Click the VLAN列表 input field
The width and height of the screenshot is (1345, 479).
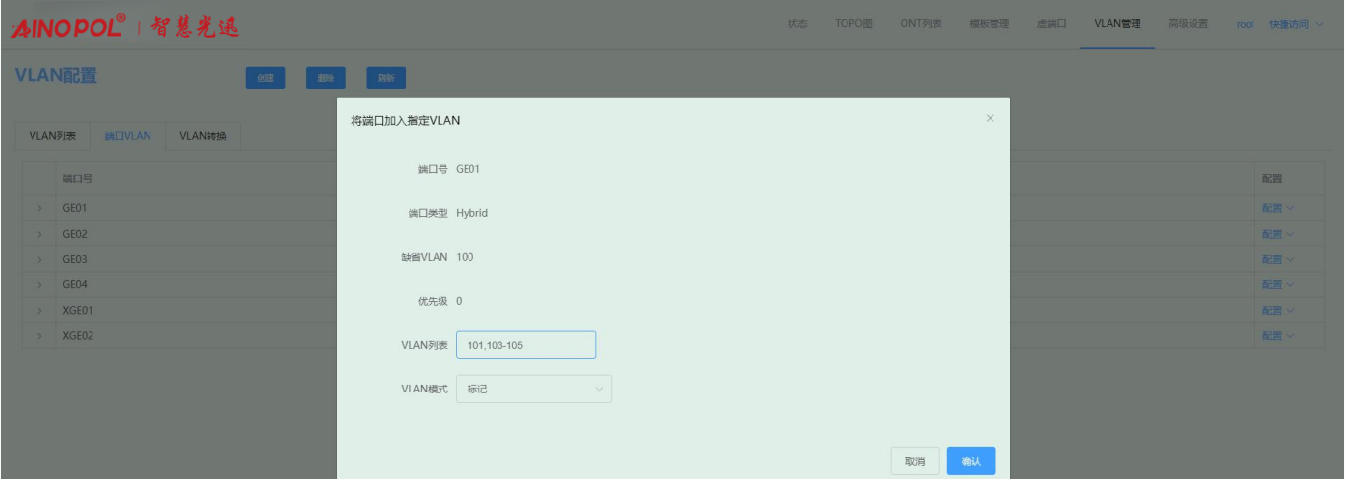tap(525, 345)
